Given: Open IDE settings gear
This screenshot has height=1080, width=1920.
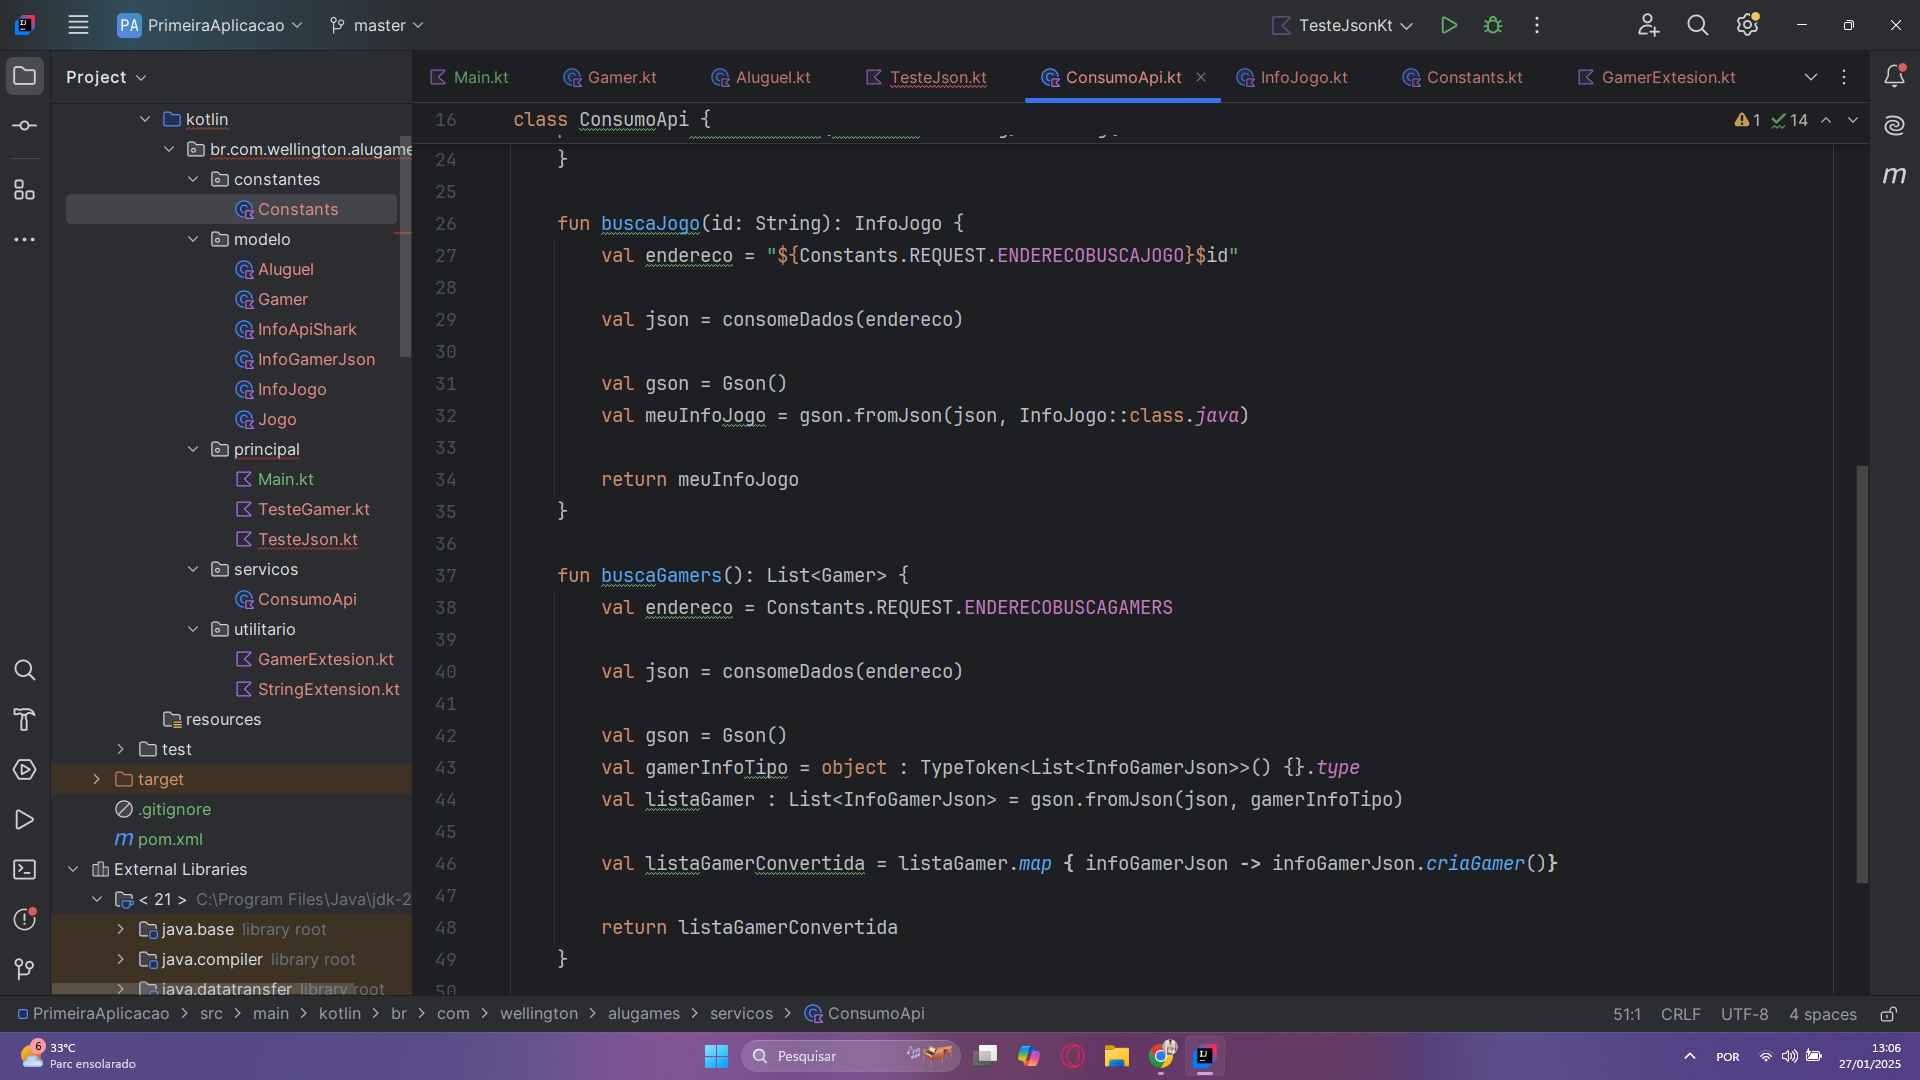Looking at the screenshot, I should 1747,25.
